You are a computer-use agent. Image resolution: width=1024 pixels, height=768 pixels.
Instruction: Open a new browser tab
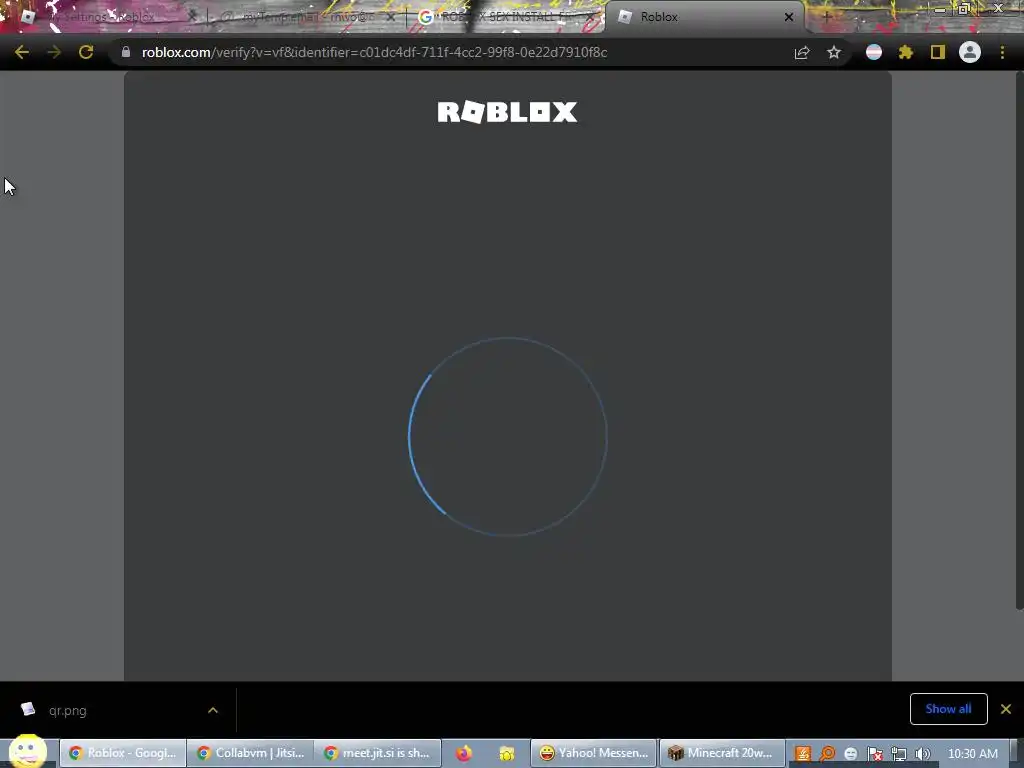pyautogui.click(x=827, y=17)
